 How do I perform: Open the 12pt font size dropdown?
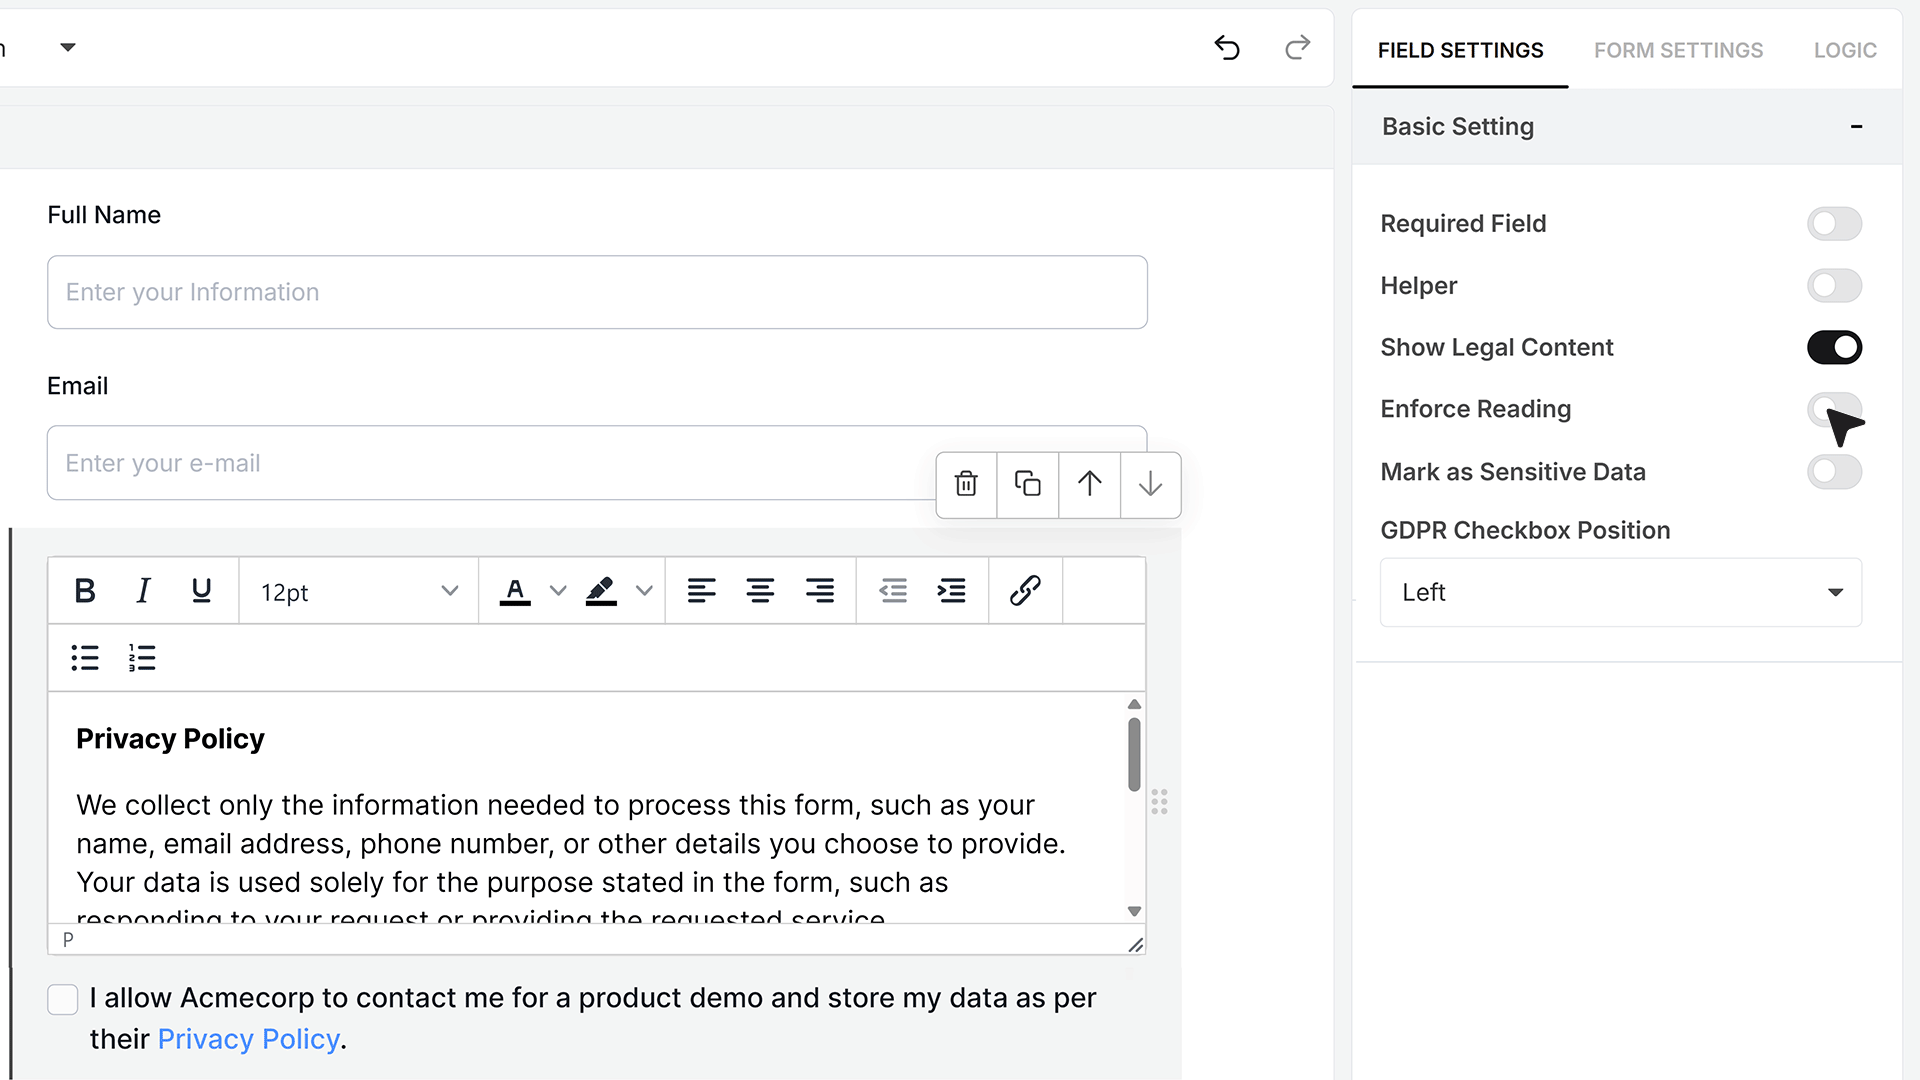pyautogui.click(x=358, y=592)
